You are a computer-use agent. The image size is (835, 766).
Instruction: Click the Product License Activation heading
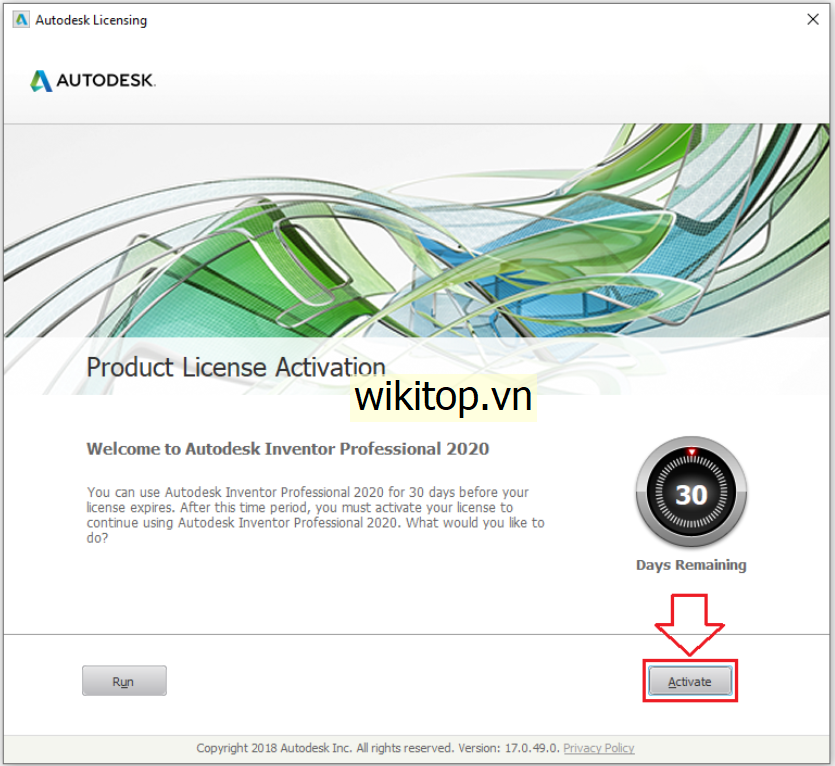[236, 367]
